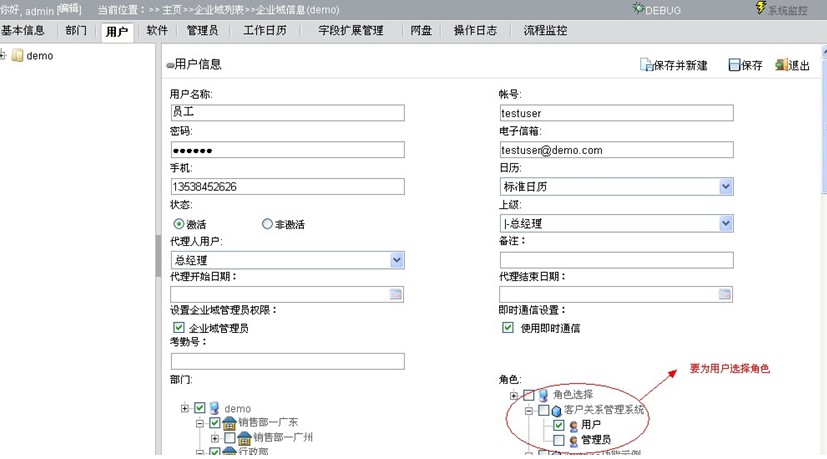Click the 密码 password field
The width and height of the screenshot is (827, 459).
(x=287, y=149)
